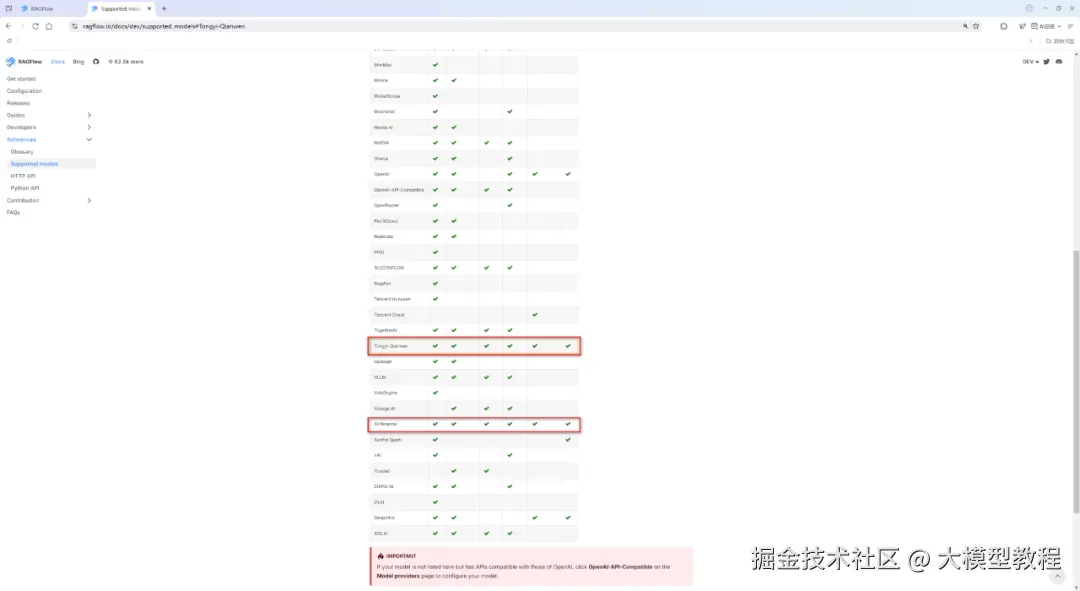Screen dimensions: 1080x591
Task: Click the ModelScope row label
Action: 386,96
